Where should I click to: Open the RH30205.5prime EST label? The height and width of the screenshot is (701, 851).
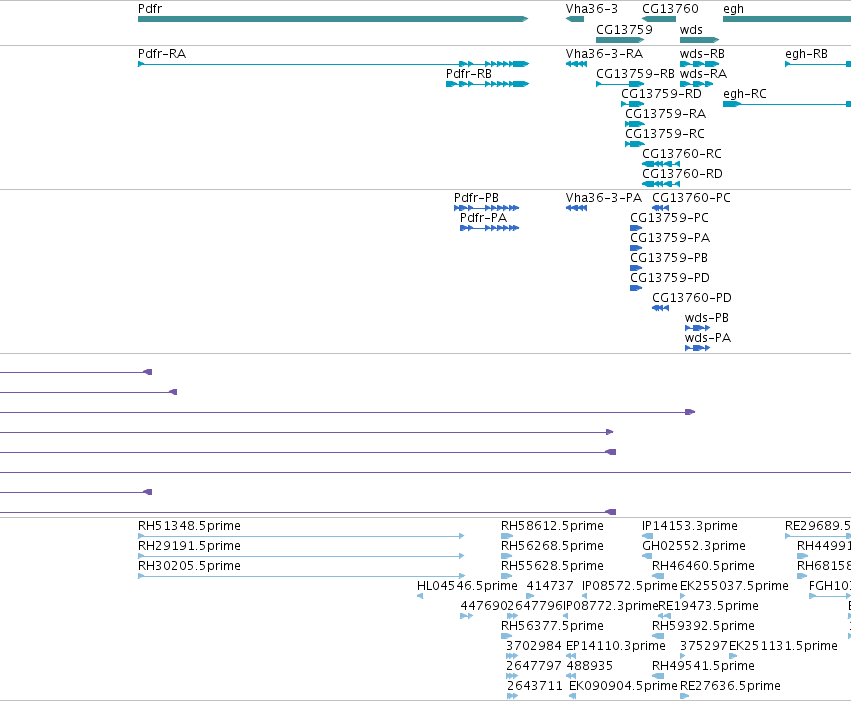click(189, 566)
